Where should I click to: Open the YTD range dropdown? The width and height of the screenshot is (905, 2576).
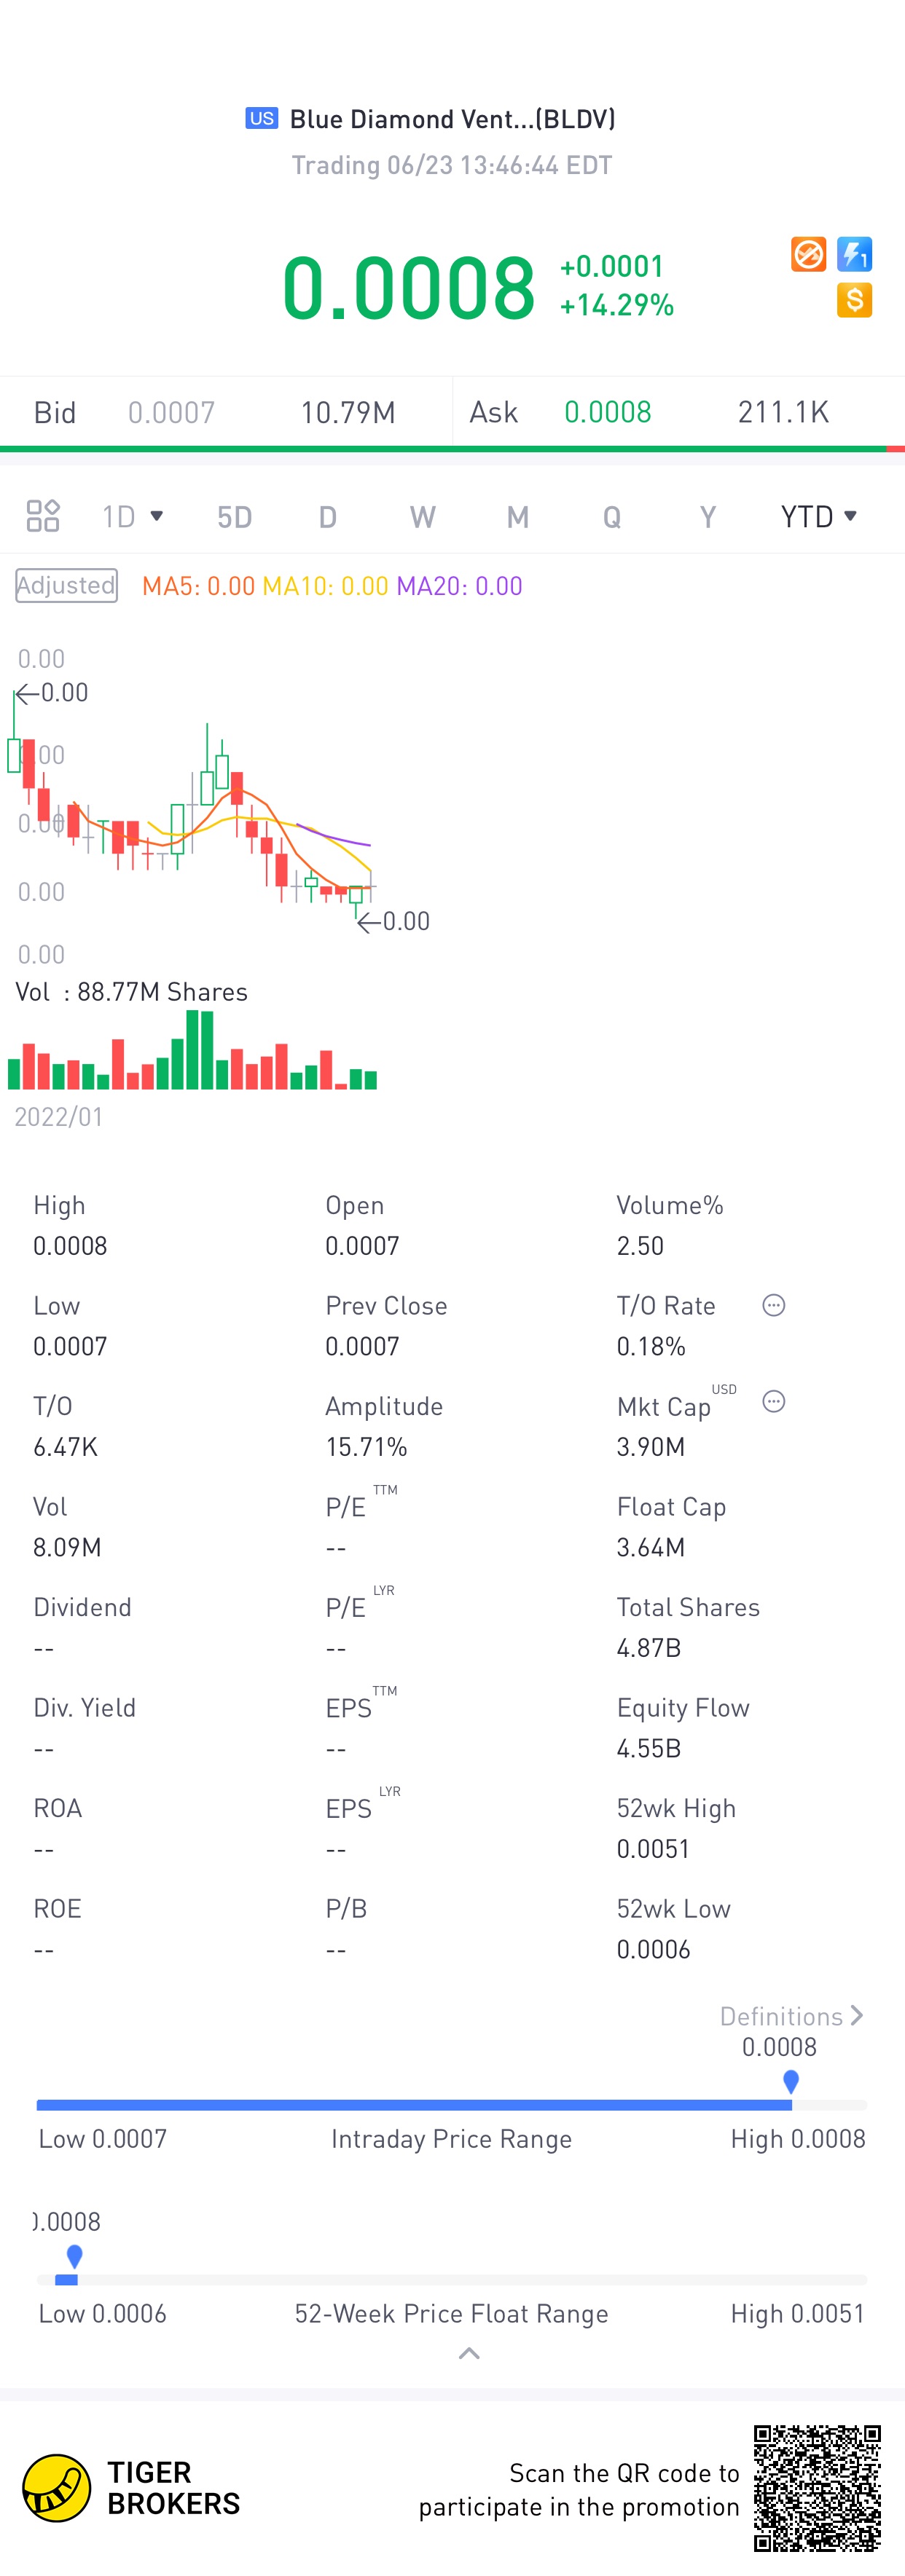819,516
